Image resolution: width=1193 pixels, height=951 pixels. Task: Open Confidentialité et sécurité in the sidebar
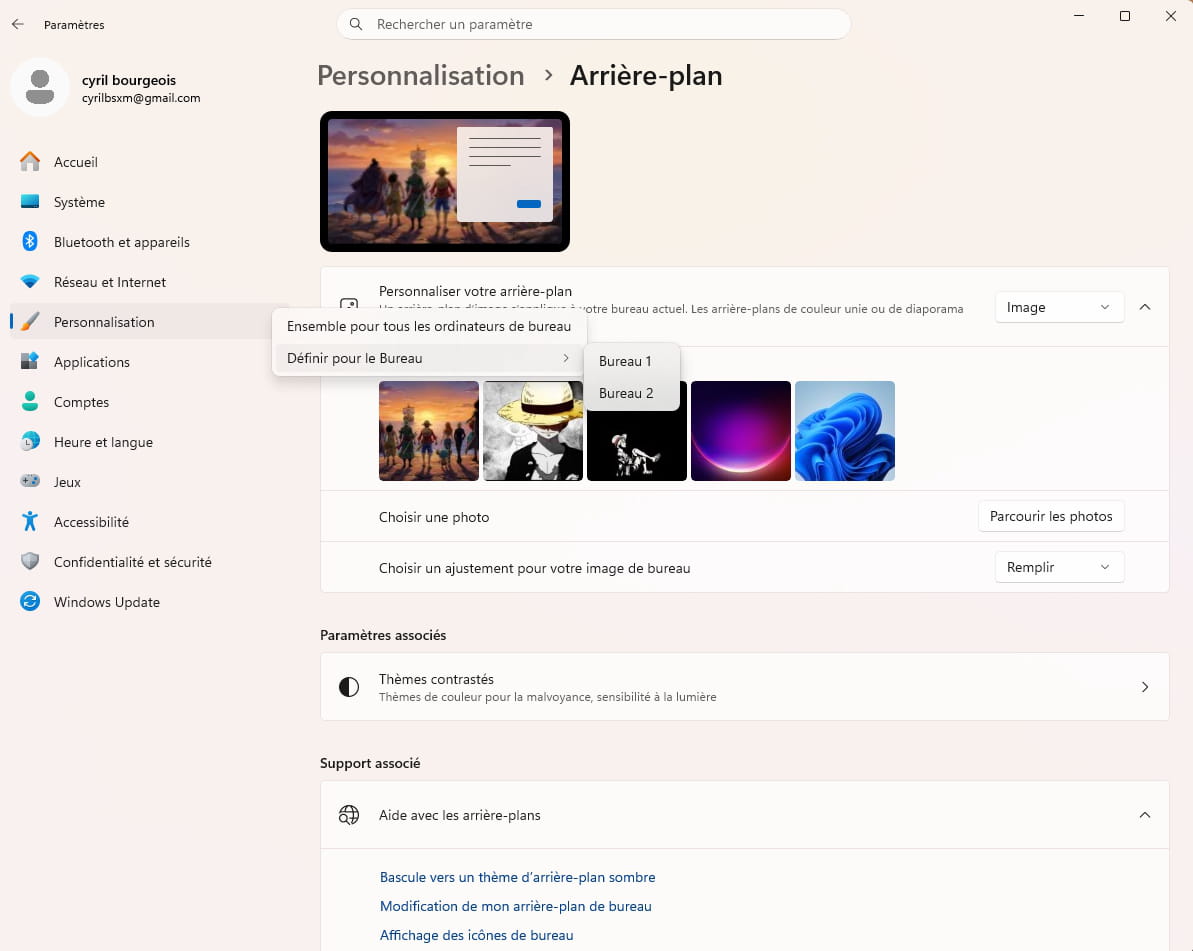(148, 562)
